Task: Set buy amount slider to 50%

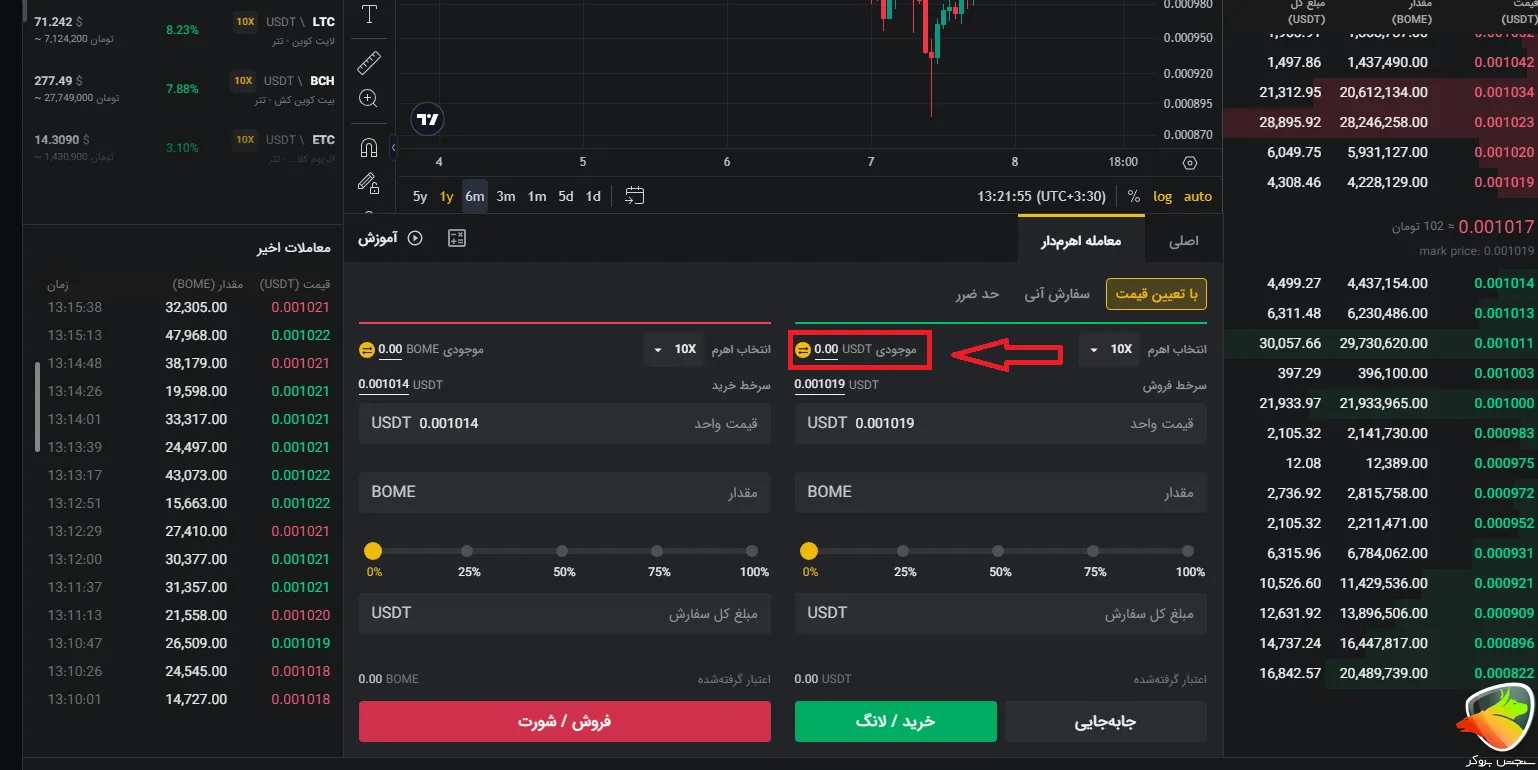Action: (x=1000, y=551)
